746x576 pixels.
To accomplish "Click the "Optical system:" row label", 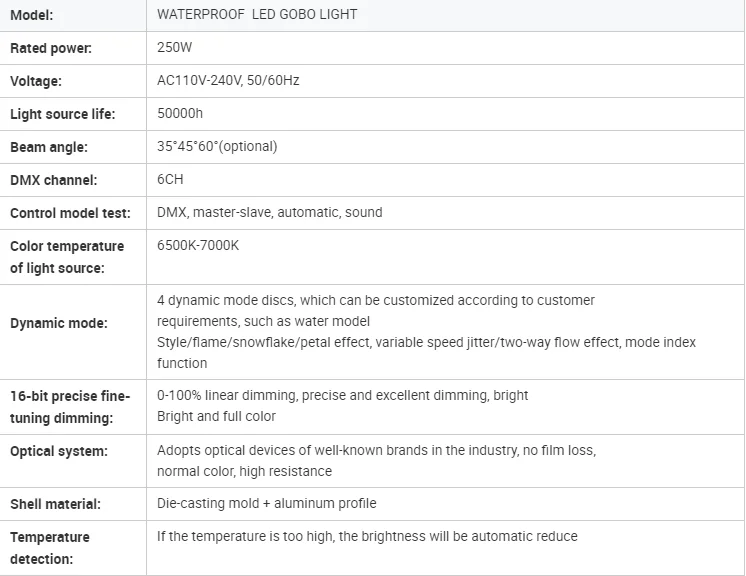I will coord(59,451).
